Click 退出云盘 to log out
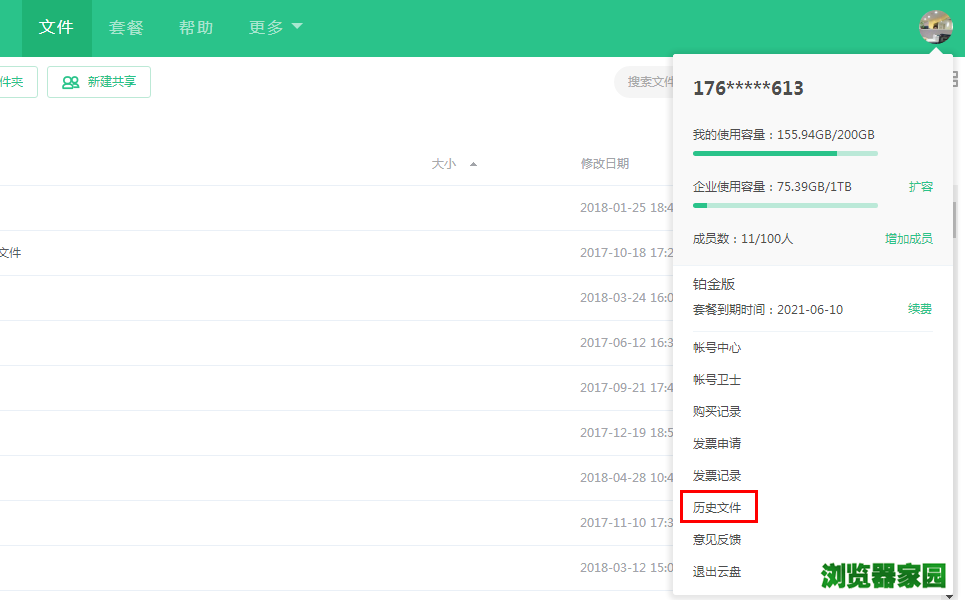 717,572
